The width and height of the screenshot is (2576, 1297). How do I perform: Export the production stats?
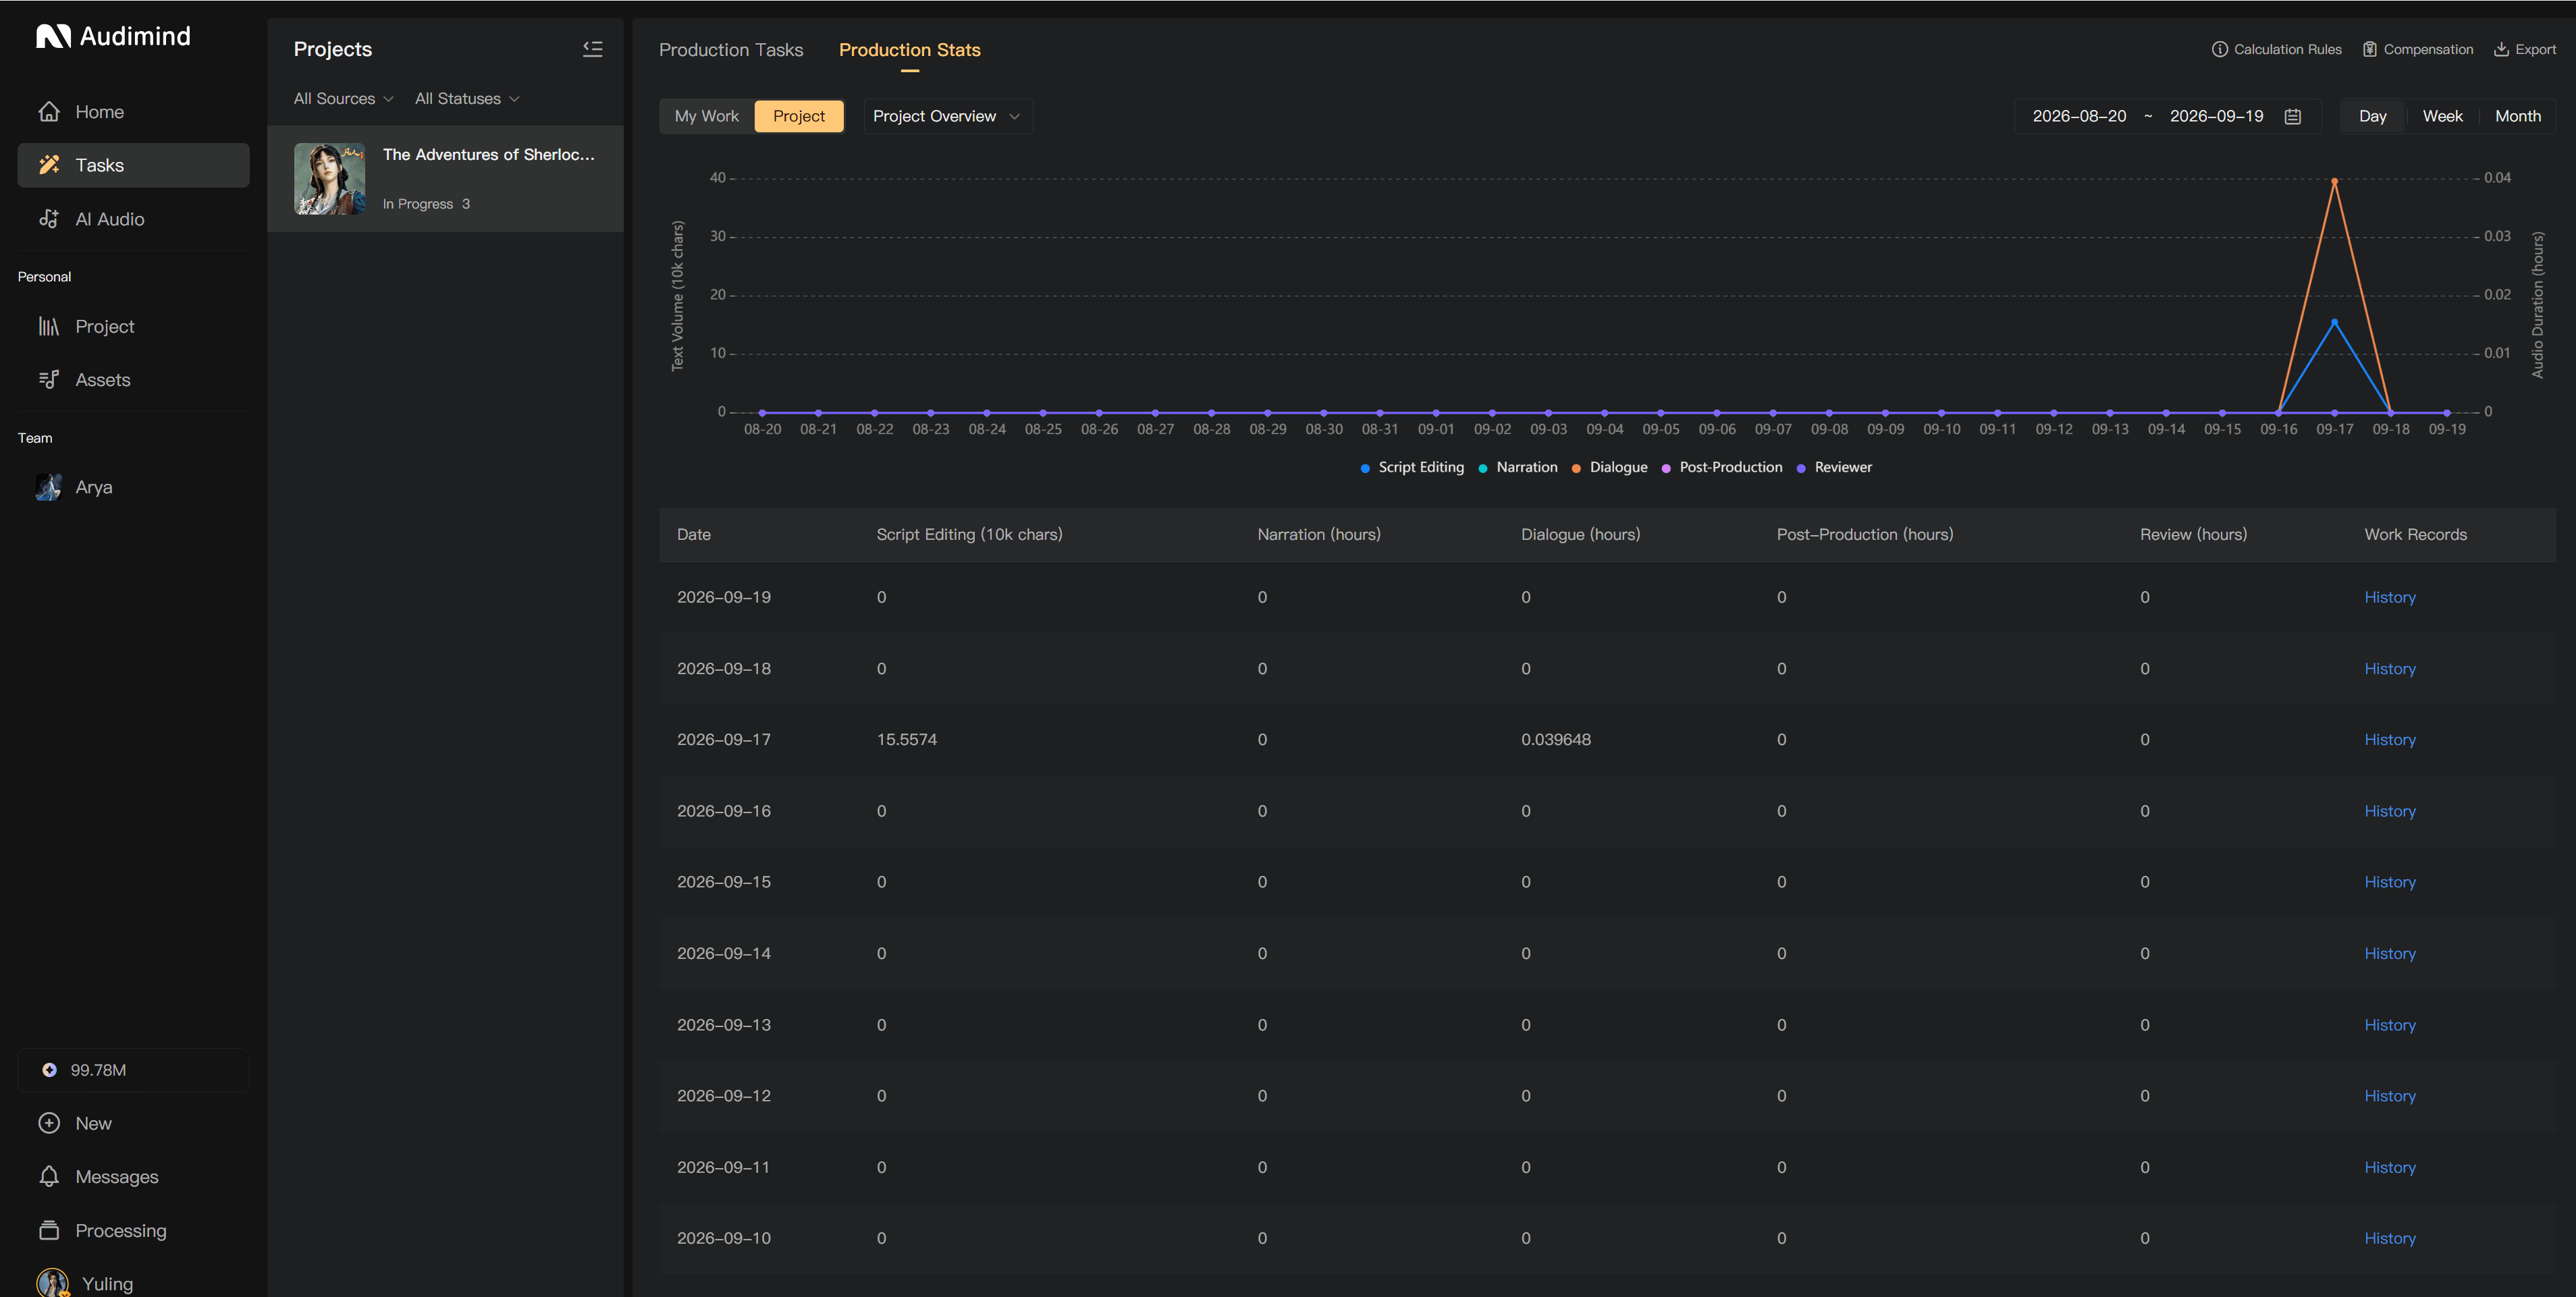click(x=2525, y=49)
